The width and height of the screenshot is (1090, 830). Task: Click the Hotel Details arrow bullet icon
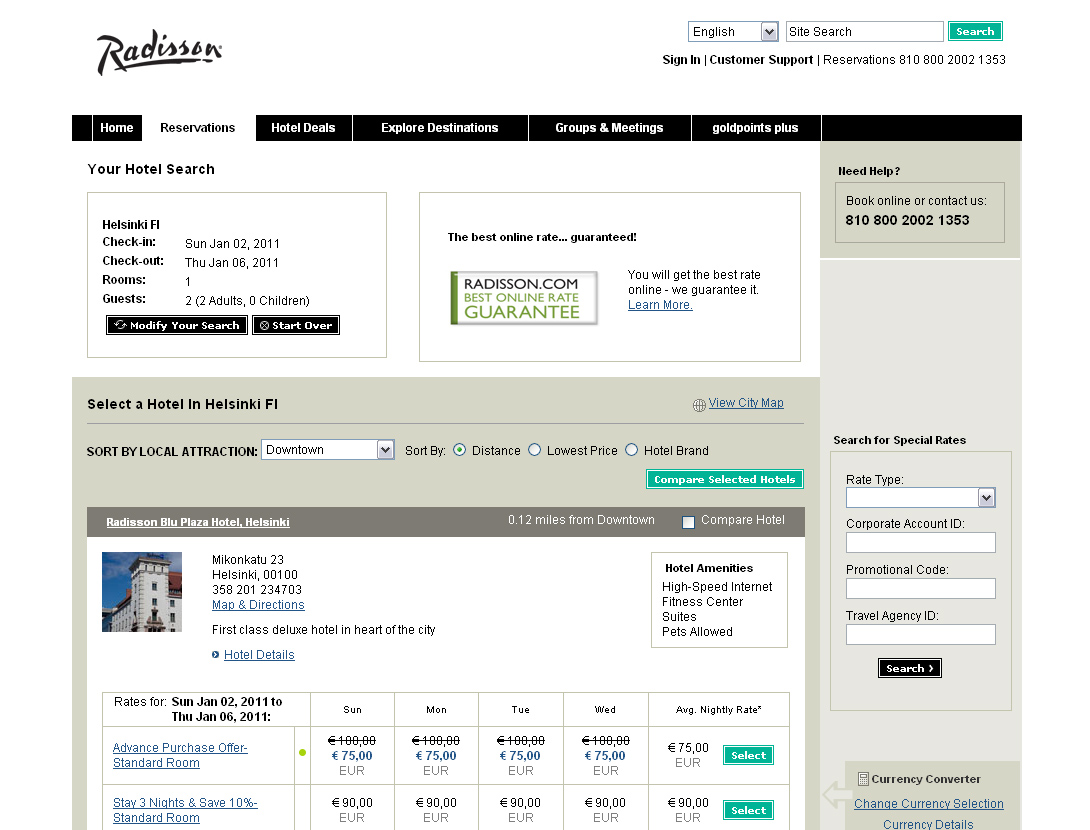point(215,655)
